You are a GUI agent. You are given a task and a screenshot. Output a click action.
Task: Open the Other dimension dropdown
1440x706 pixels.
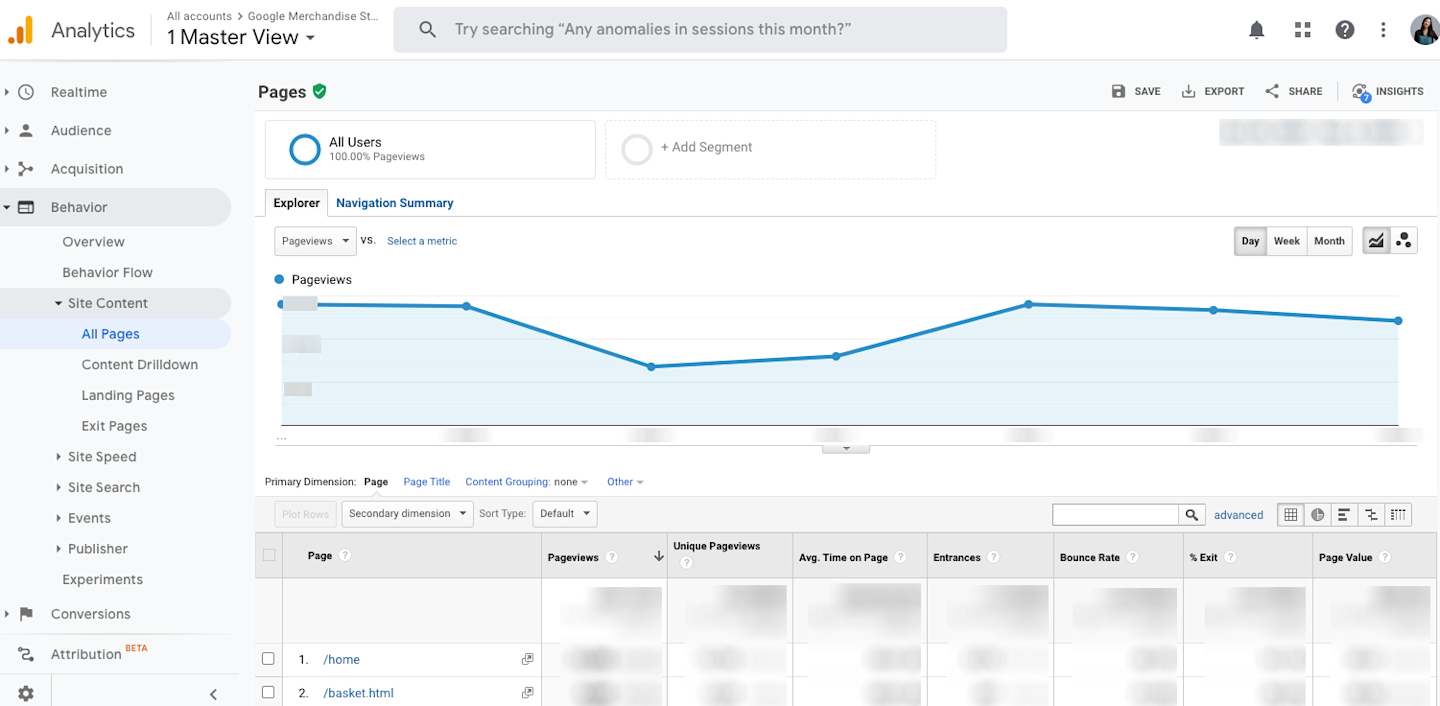tap(625, 482)
